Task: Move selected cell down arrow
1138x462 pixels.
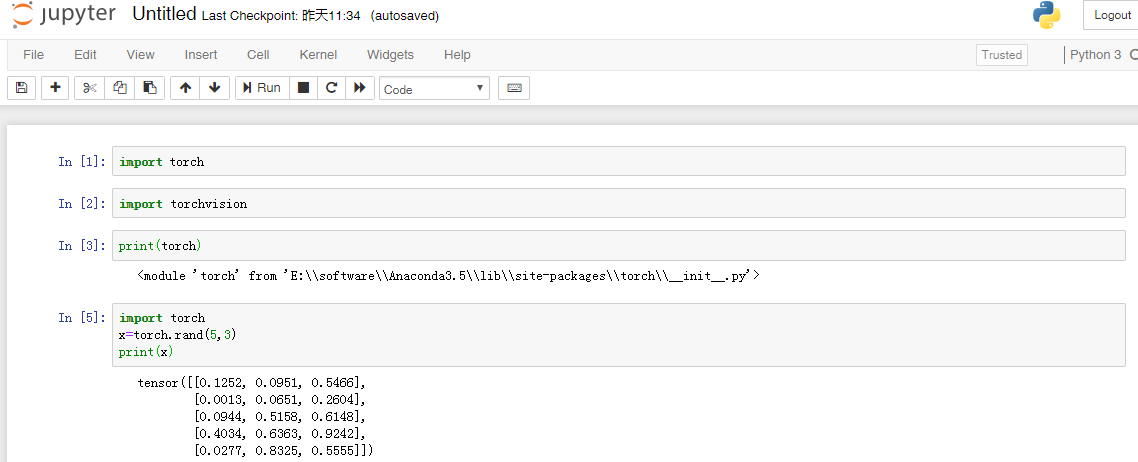Action: click(214, 88)
